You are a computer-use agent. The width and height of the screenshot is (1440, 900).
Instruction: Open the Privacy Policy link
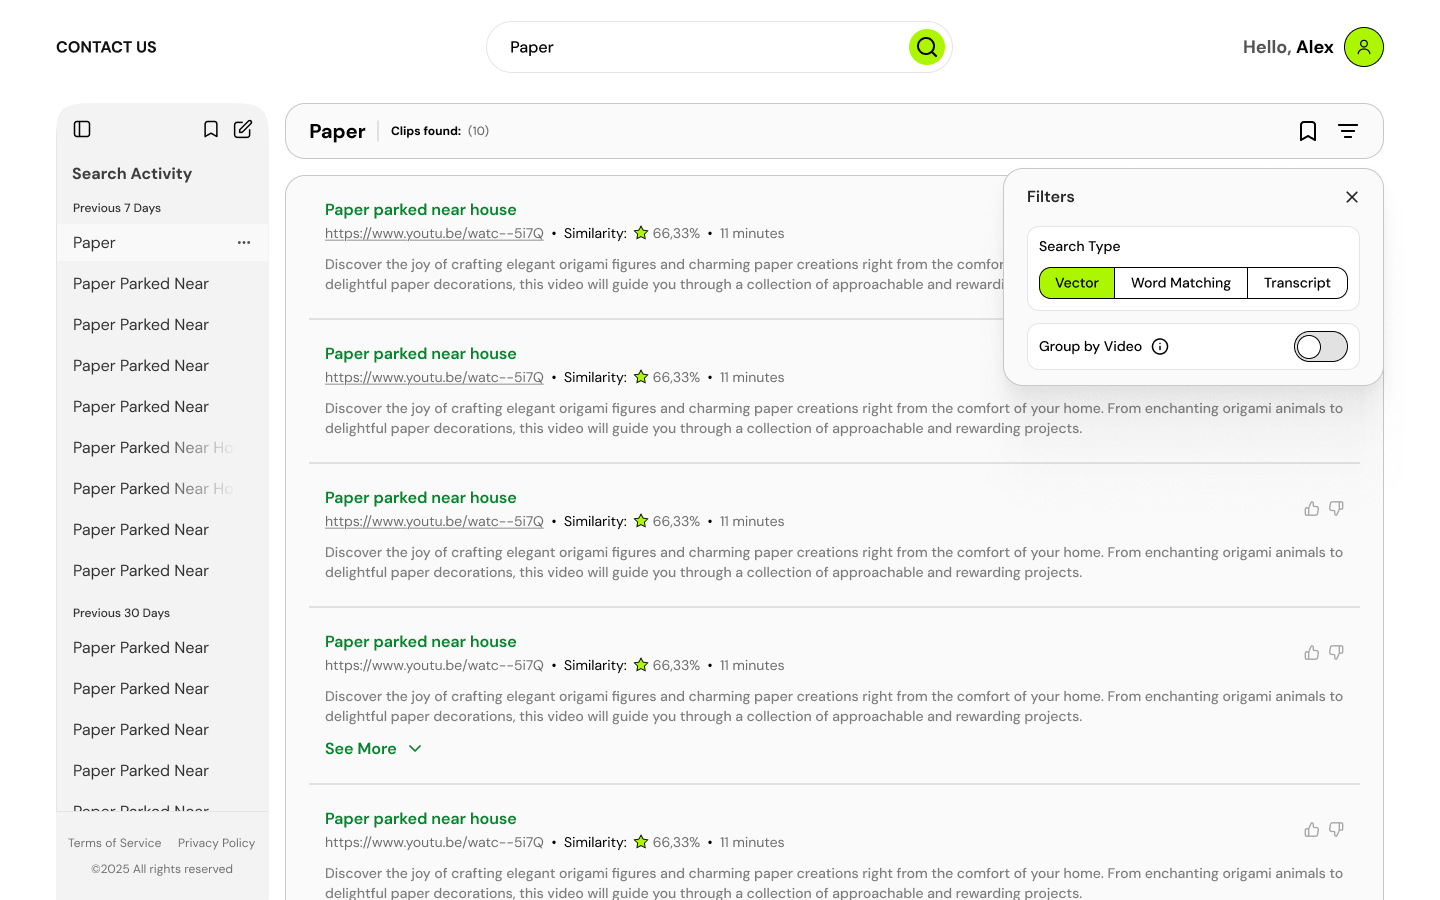point(216,843)
